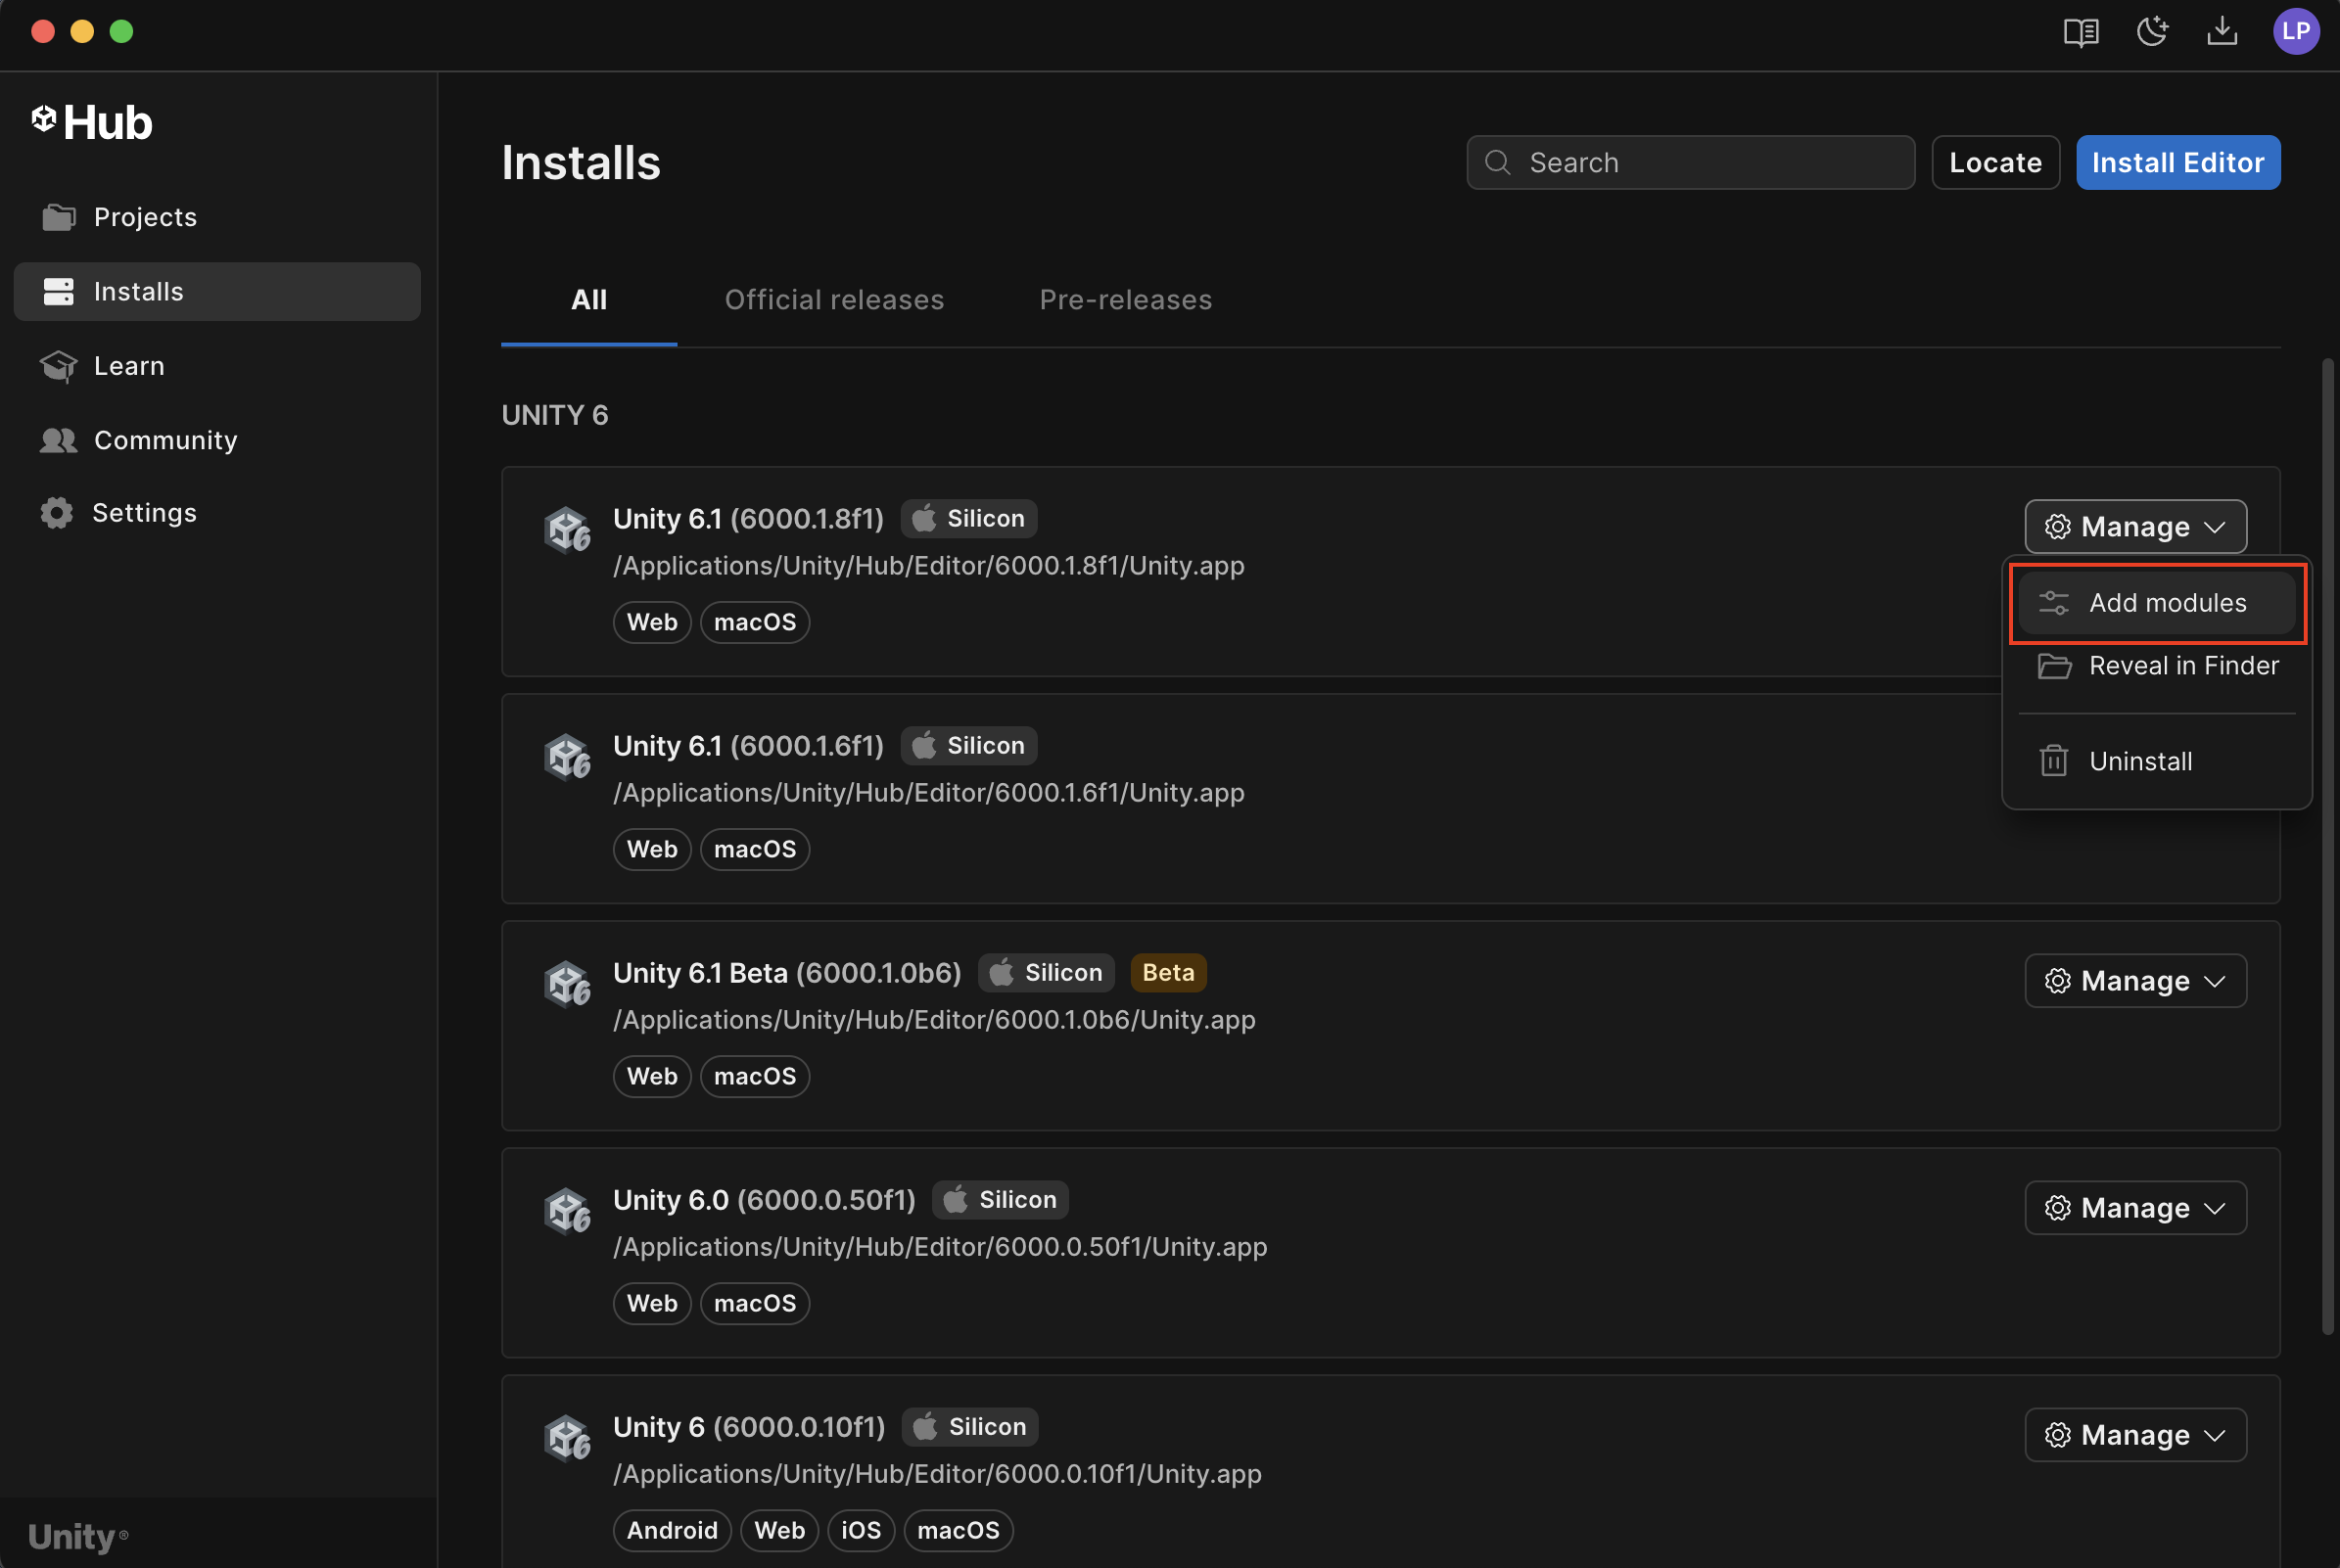
Task: Click the Locate button
Action: coord(1995,162)
